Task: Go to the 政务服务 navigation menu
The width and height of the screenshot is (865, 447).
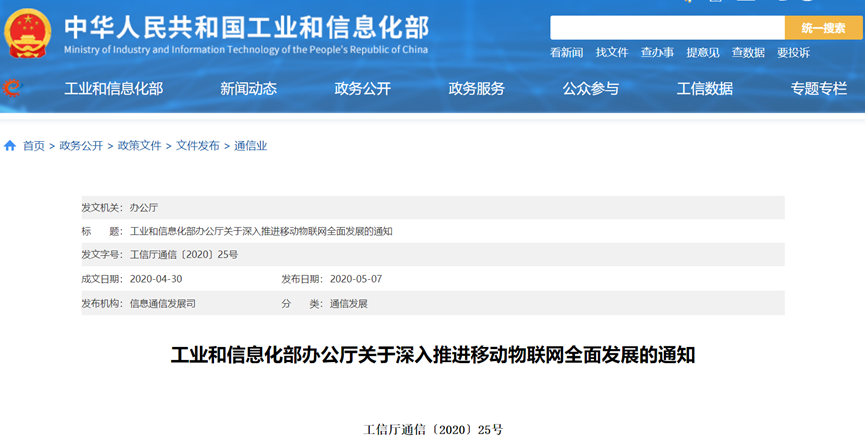Action: tap(476, 89)
